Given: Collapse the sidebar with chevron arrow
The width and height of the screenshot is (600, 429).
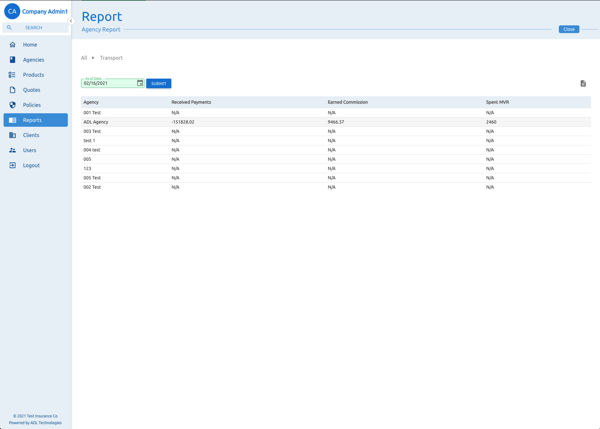Looking at the screenshot, I should (71, 21).
